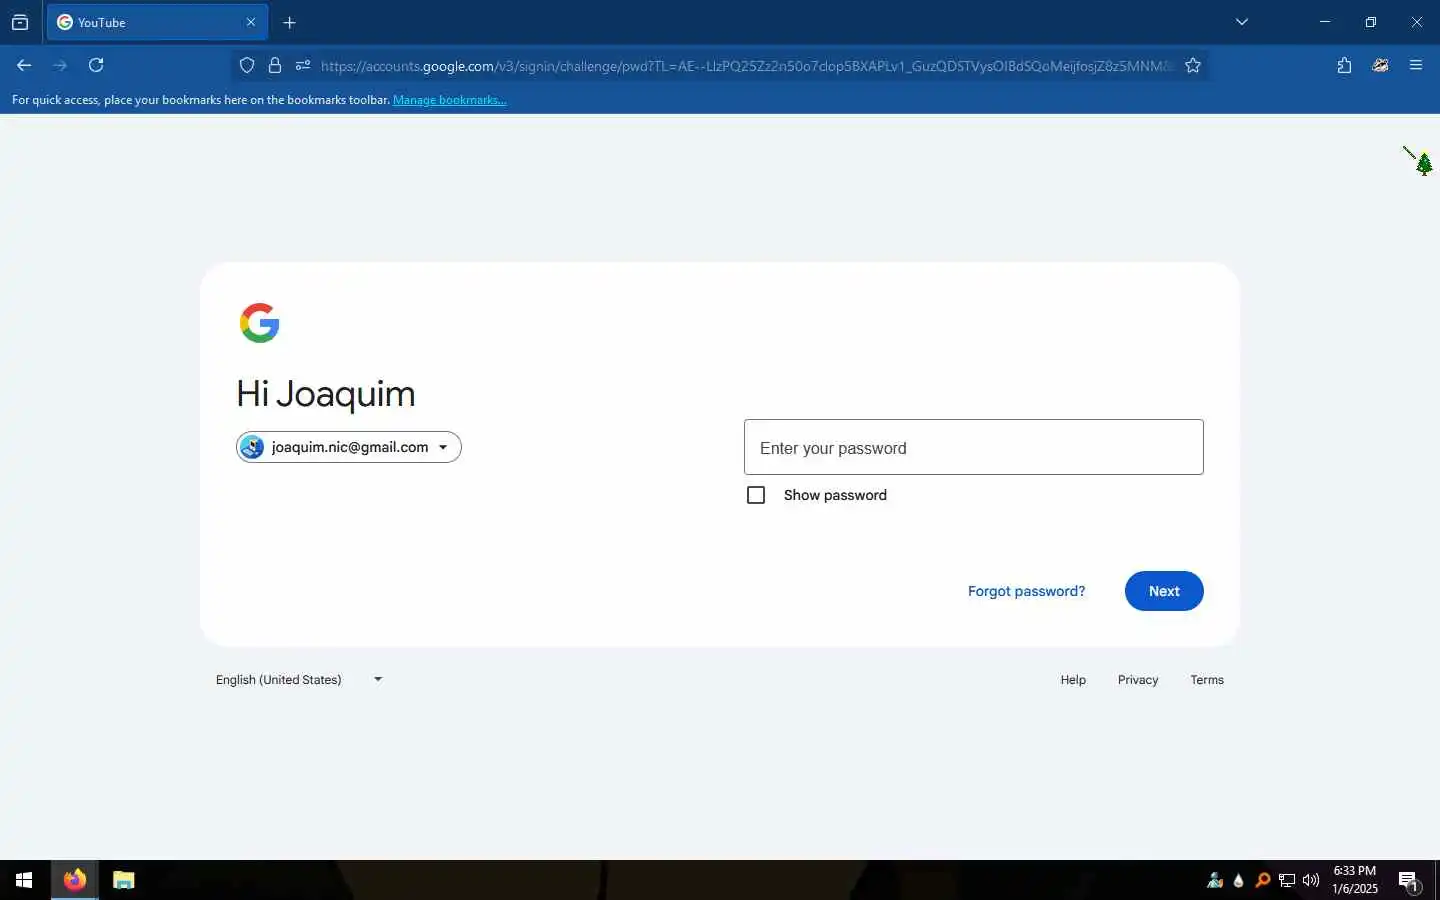Click the taskbar clock showing 6:33 PM
The image size is (1440, 900).
pos(1355,880)
